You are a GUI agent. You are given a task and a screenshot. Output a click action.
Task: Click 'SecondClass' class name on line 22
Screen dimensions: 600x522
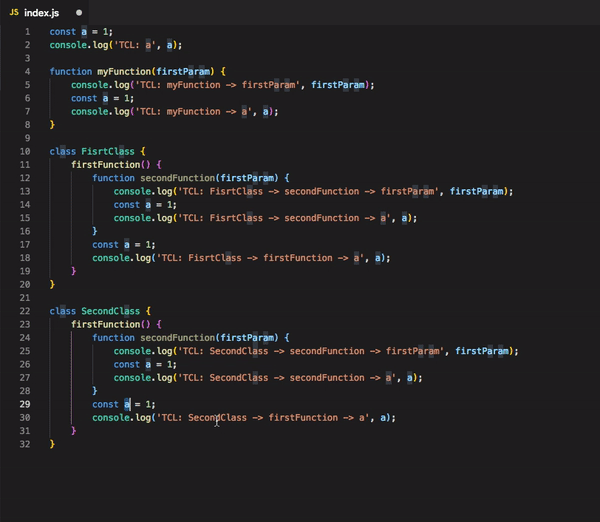pos(111,311)
